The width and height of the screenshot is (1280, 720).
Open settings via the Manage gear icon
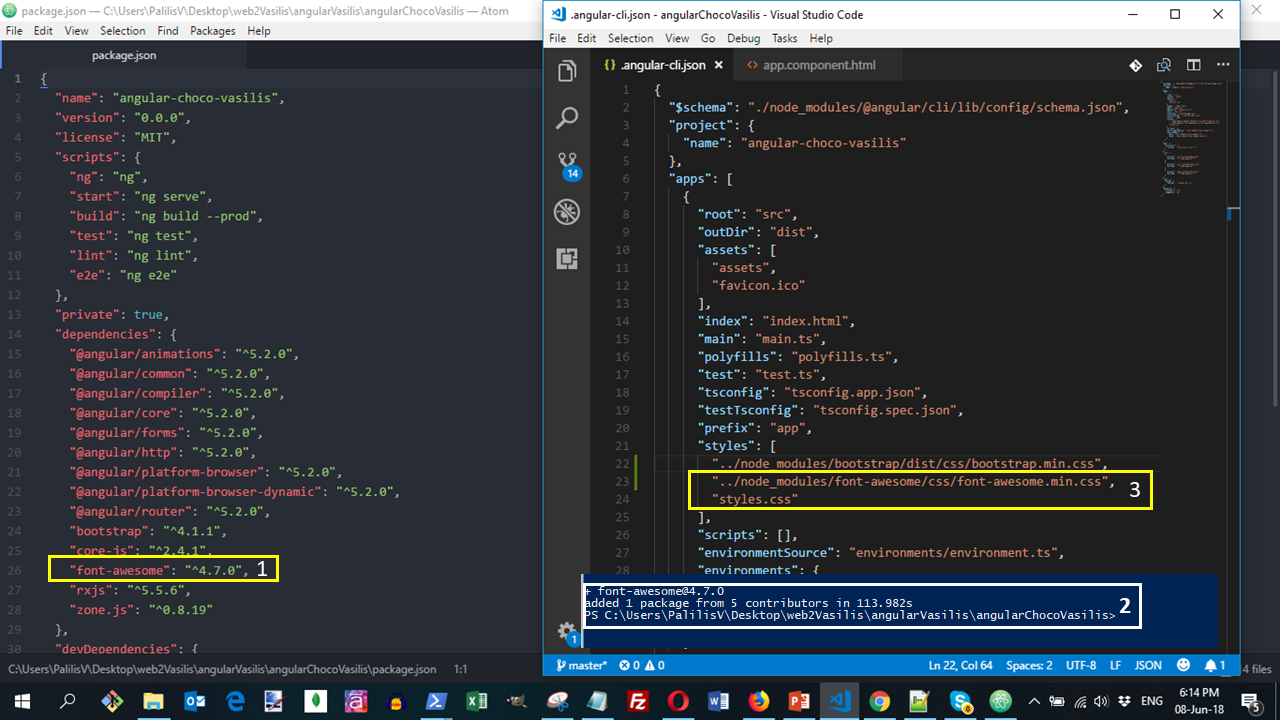click(x=567, y=631)
